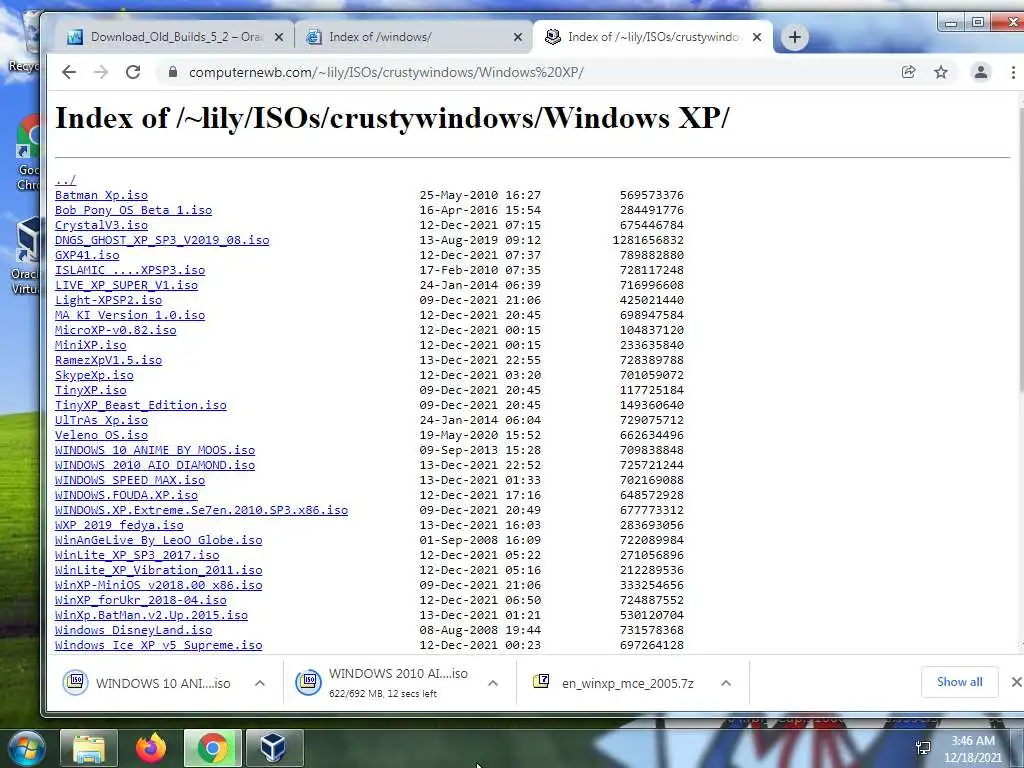Select the Index of /~lily/ISOs/crustywindows tab
The height and width of the screenshot is (768, 1024).
653,37
